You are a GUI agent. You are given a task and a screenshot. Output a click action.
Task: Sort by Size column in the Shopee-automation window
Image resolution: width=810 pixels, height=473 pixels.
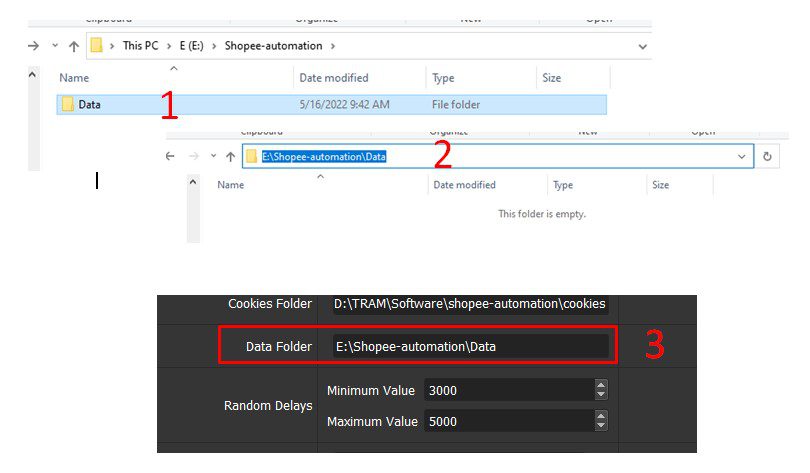click(552, 78)
